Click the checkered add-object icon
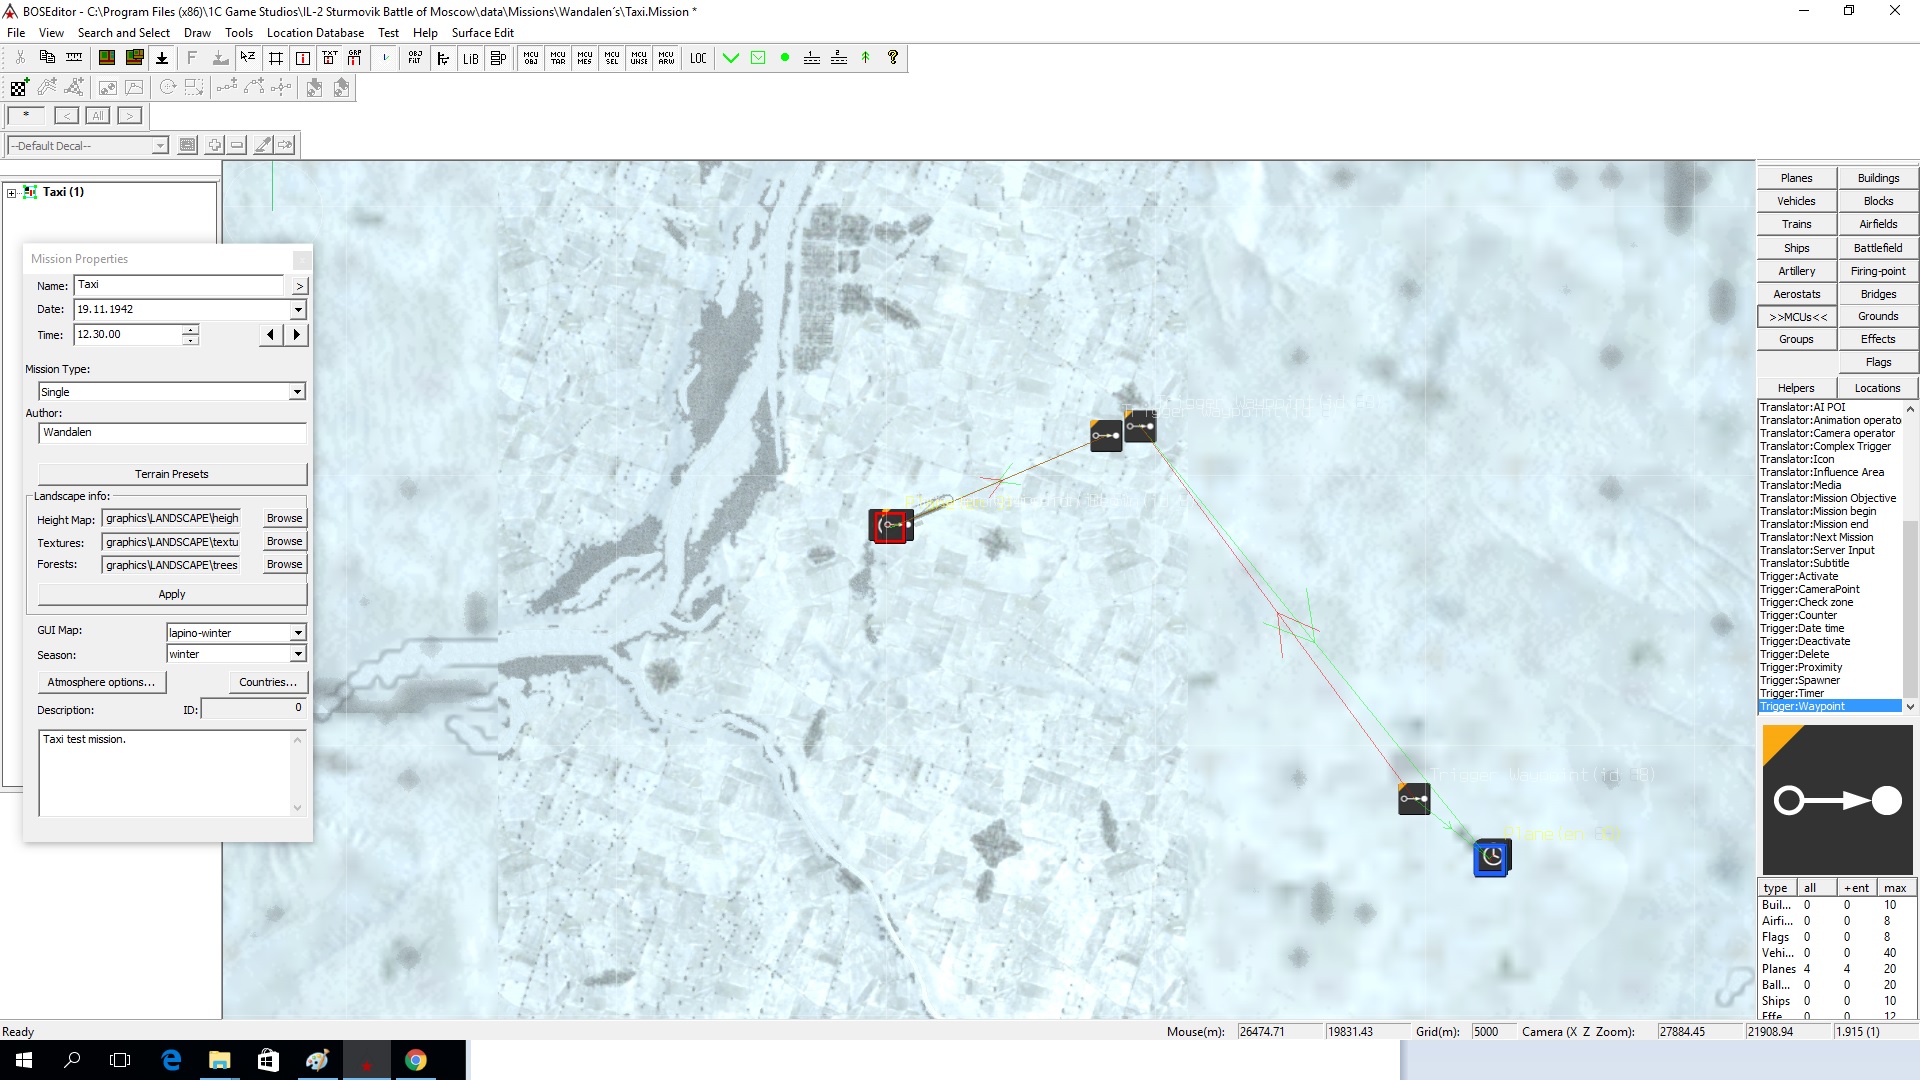 pyautogui.click(x=19, y=88)
